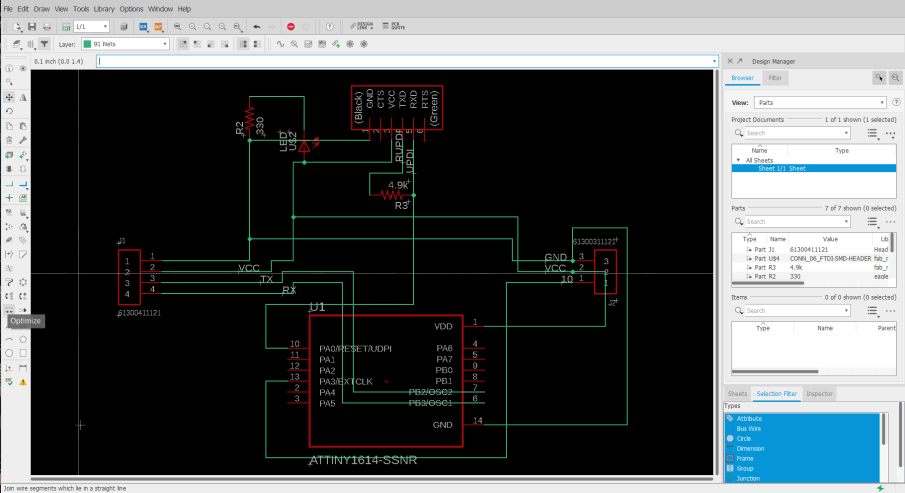Toggle the Attribute type in Selection Filter
The height and width of the screenshot is (493, 905).
[749, 418]
